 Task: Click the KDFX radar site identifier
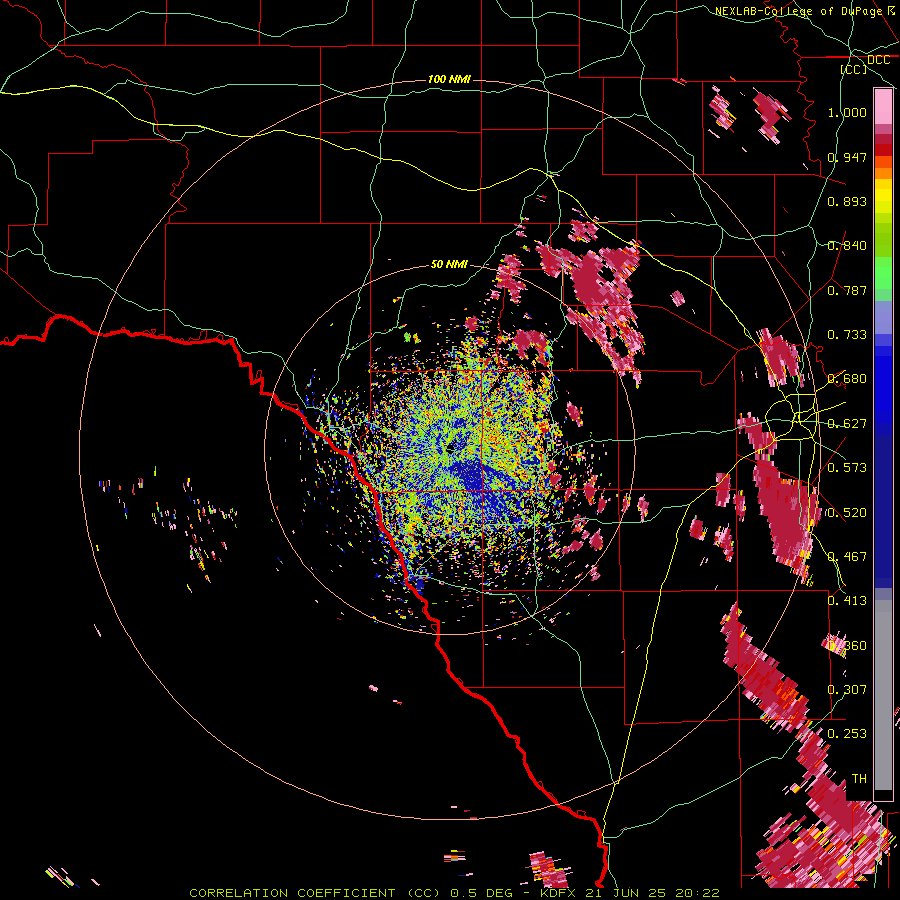coord(560,893)
